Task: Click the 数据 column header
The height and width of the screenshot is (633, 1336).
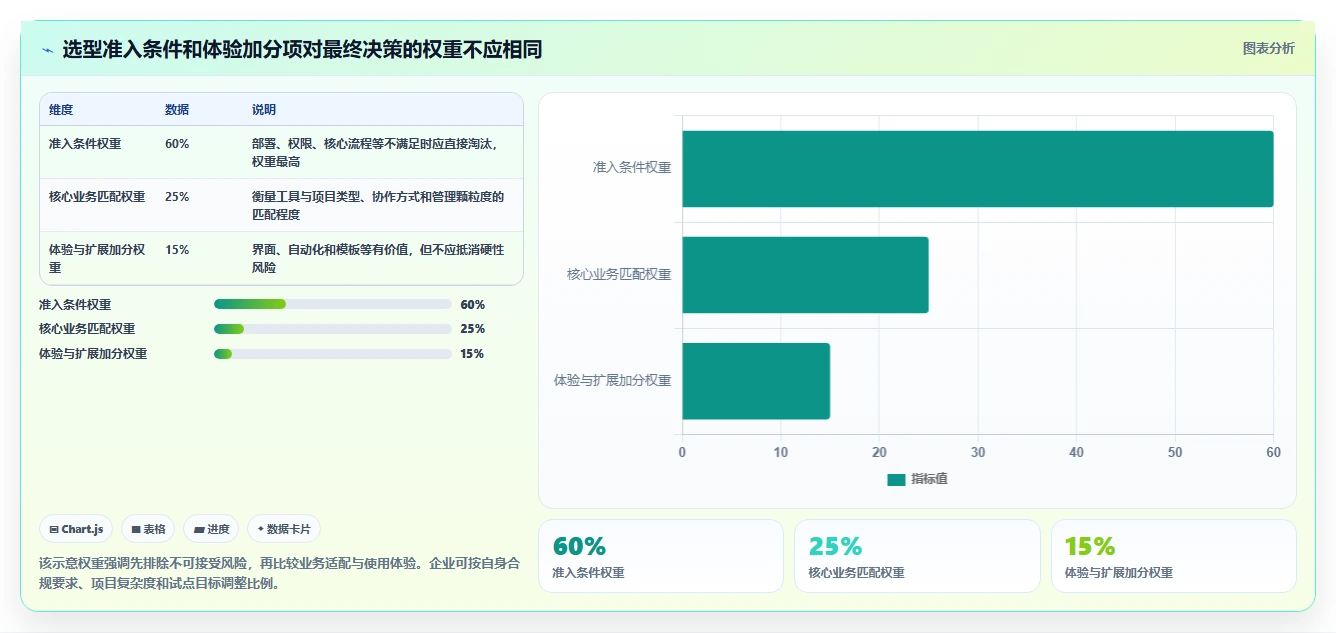Action: [x=177, y=110]
